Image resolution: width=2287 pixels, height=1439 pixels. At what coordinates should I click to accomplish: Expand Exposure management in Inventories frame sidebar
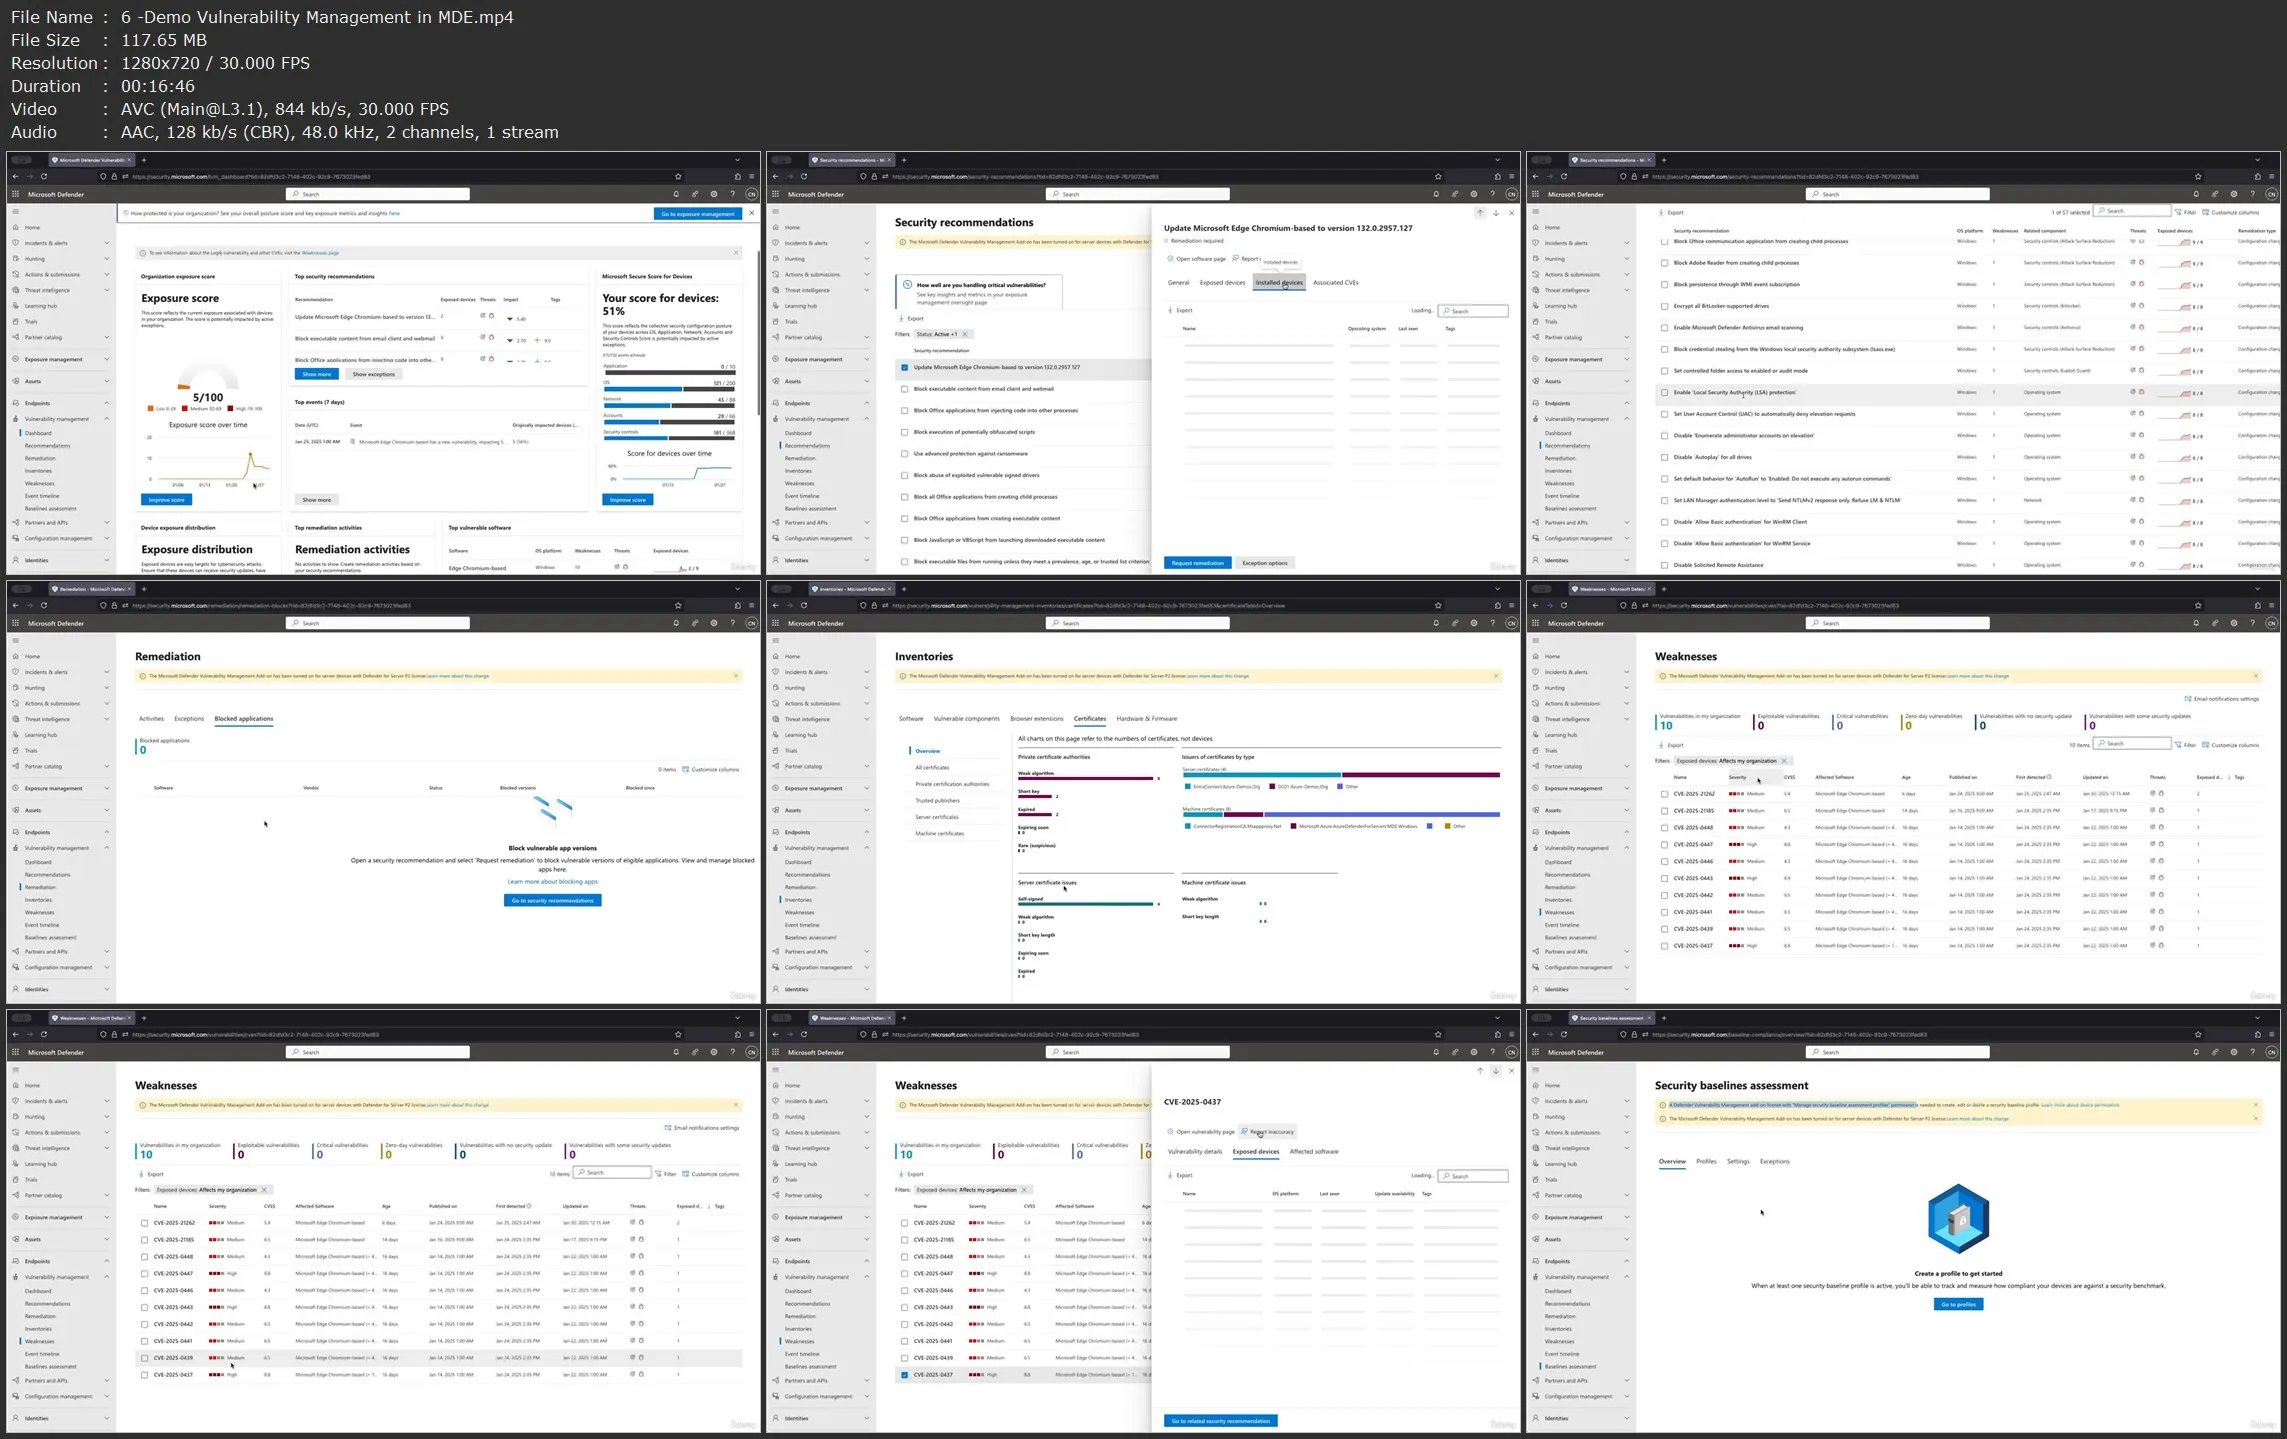click(x=867, y=788)
